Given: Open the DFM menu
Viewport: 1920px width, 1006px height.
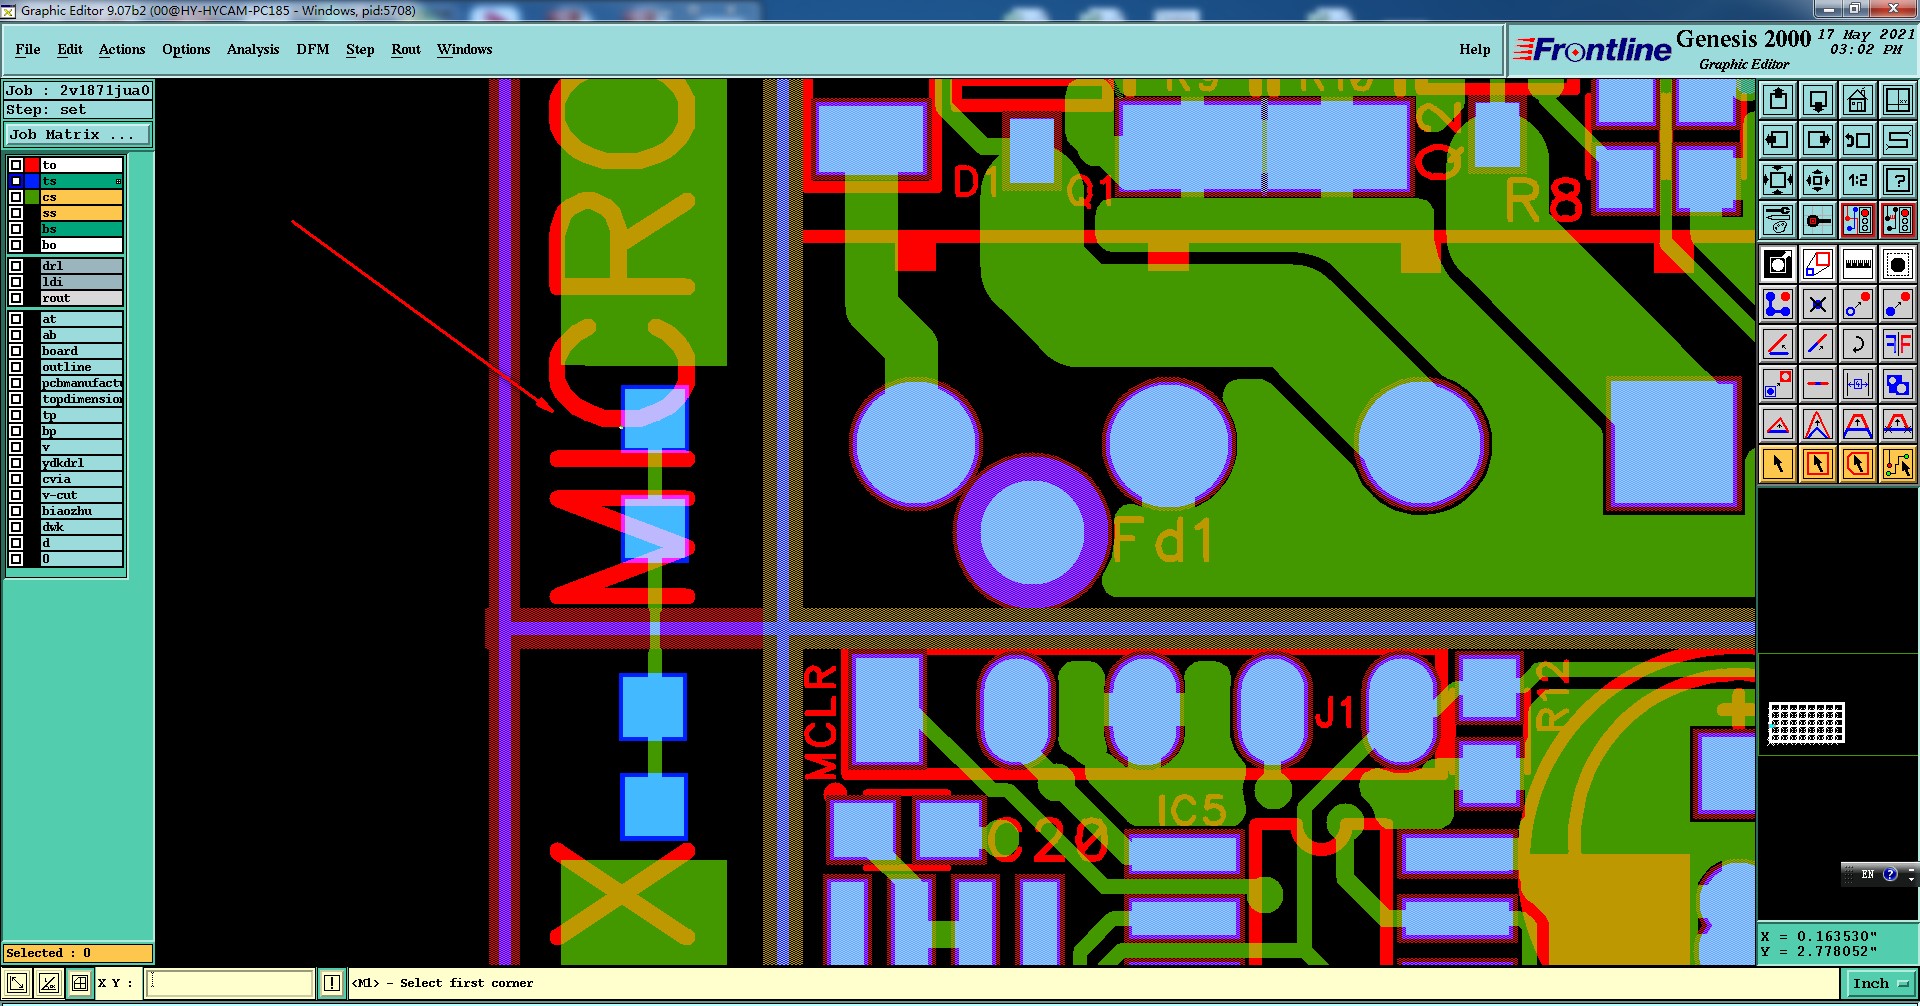Looking at the screenshot, I should coord(313,49).
